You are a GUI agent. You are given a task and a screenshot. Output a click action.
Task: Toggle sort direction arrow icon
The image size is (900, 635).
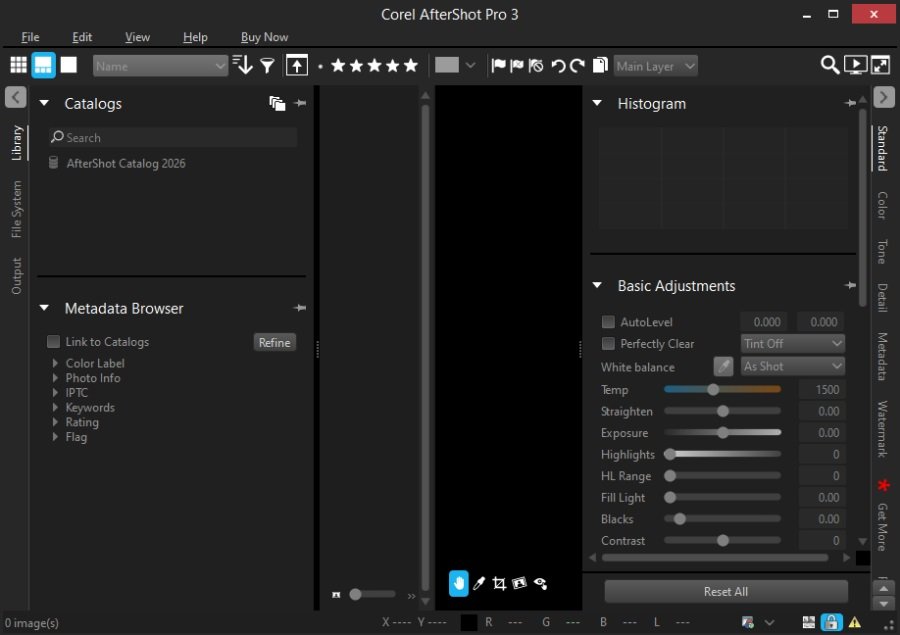[x=243, y=65]
